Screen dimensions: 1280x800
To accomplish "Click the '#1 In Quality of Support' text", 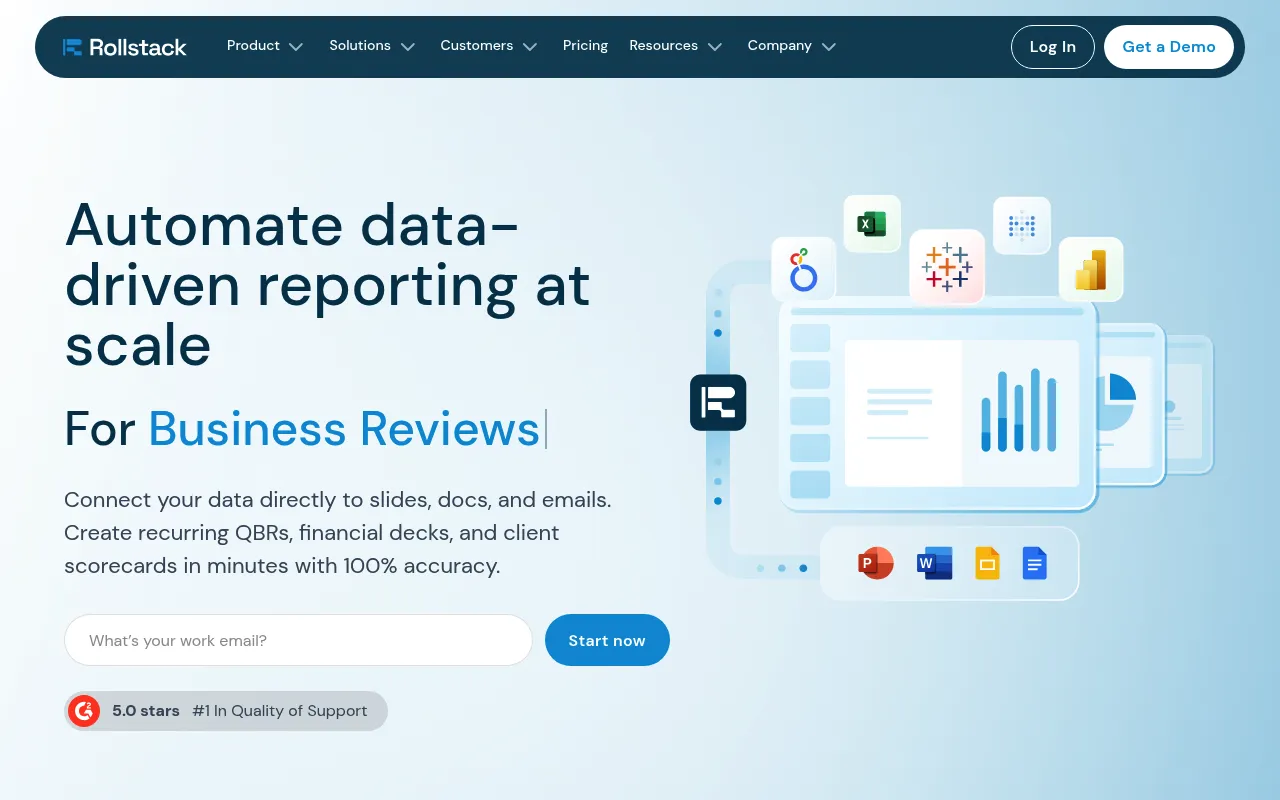I will pos(280,711).
